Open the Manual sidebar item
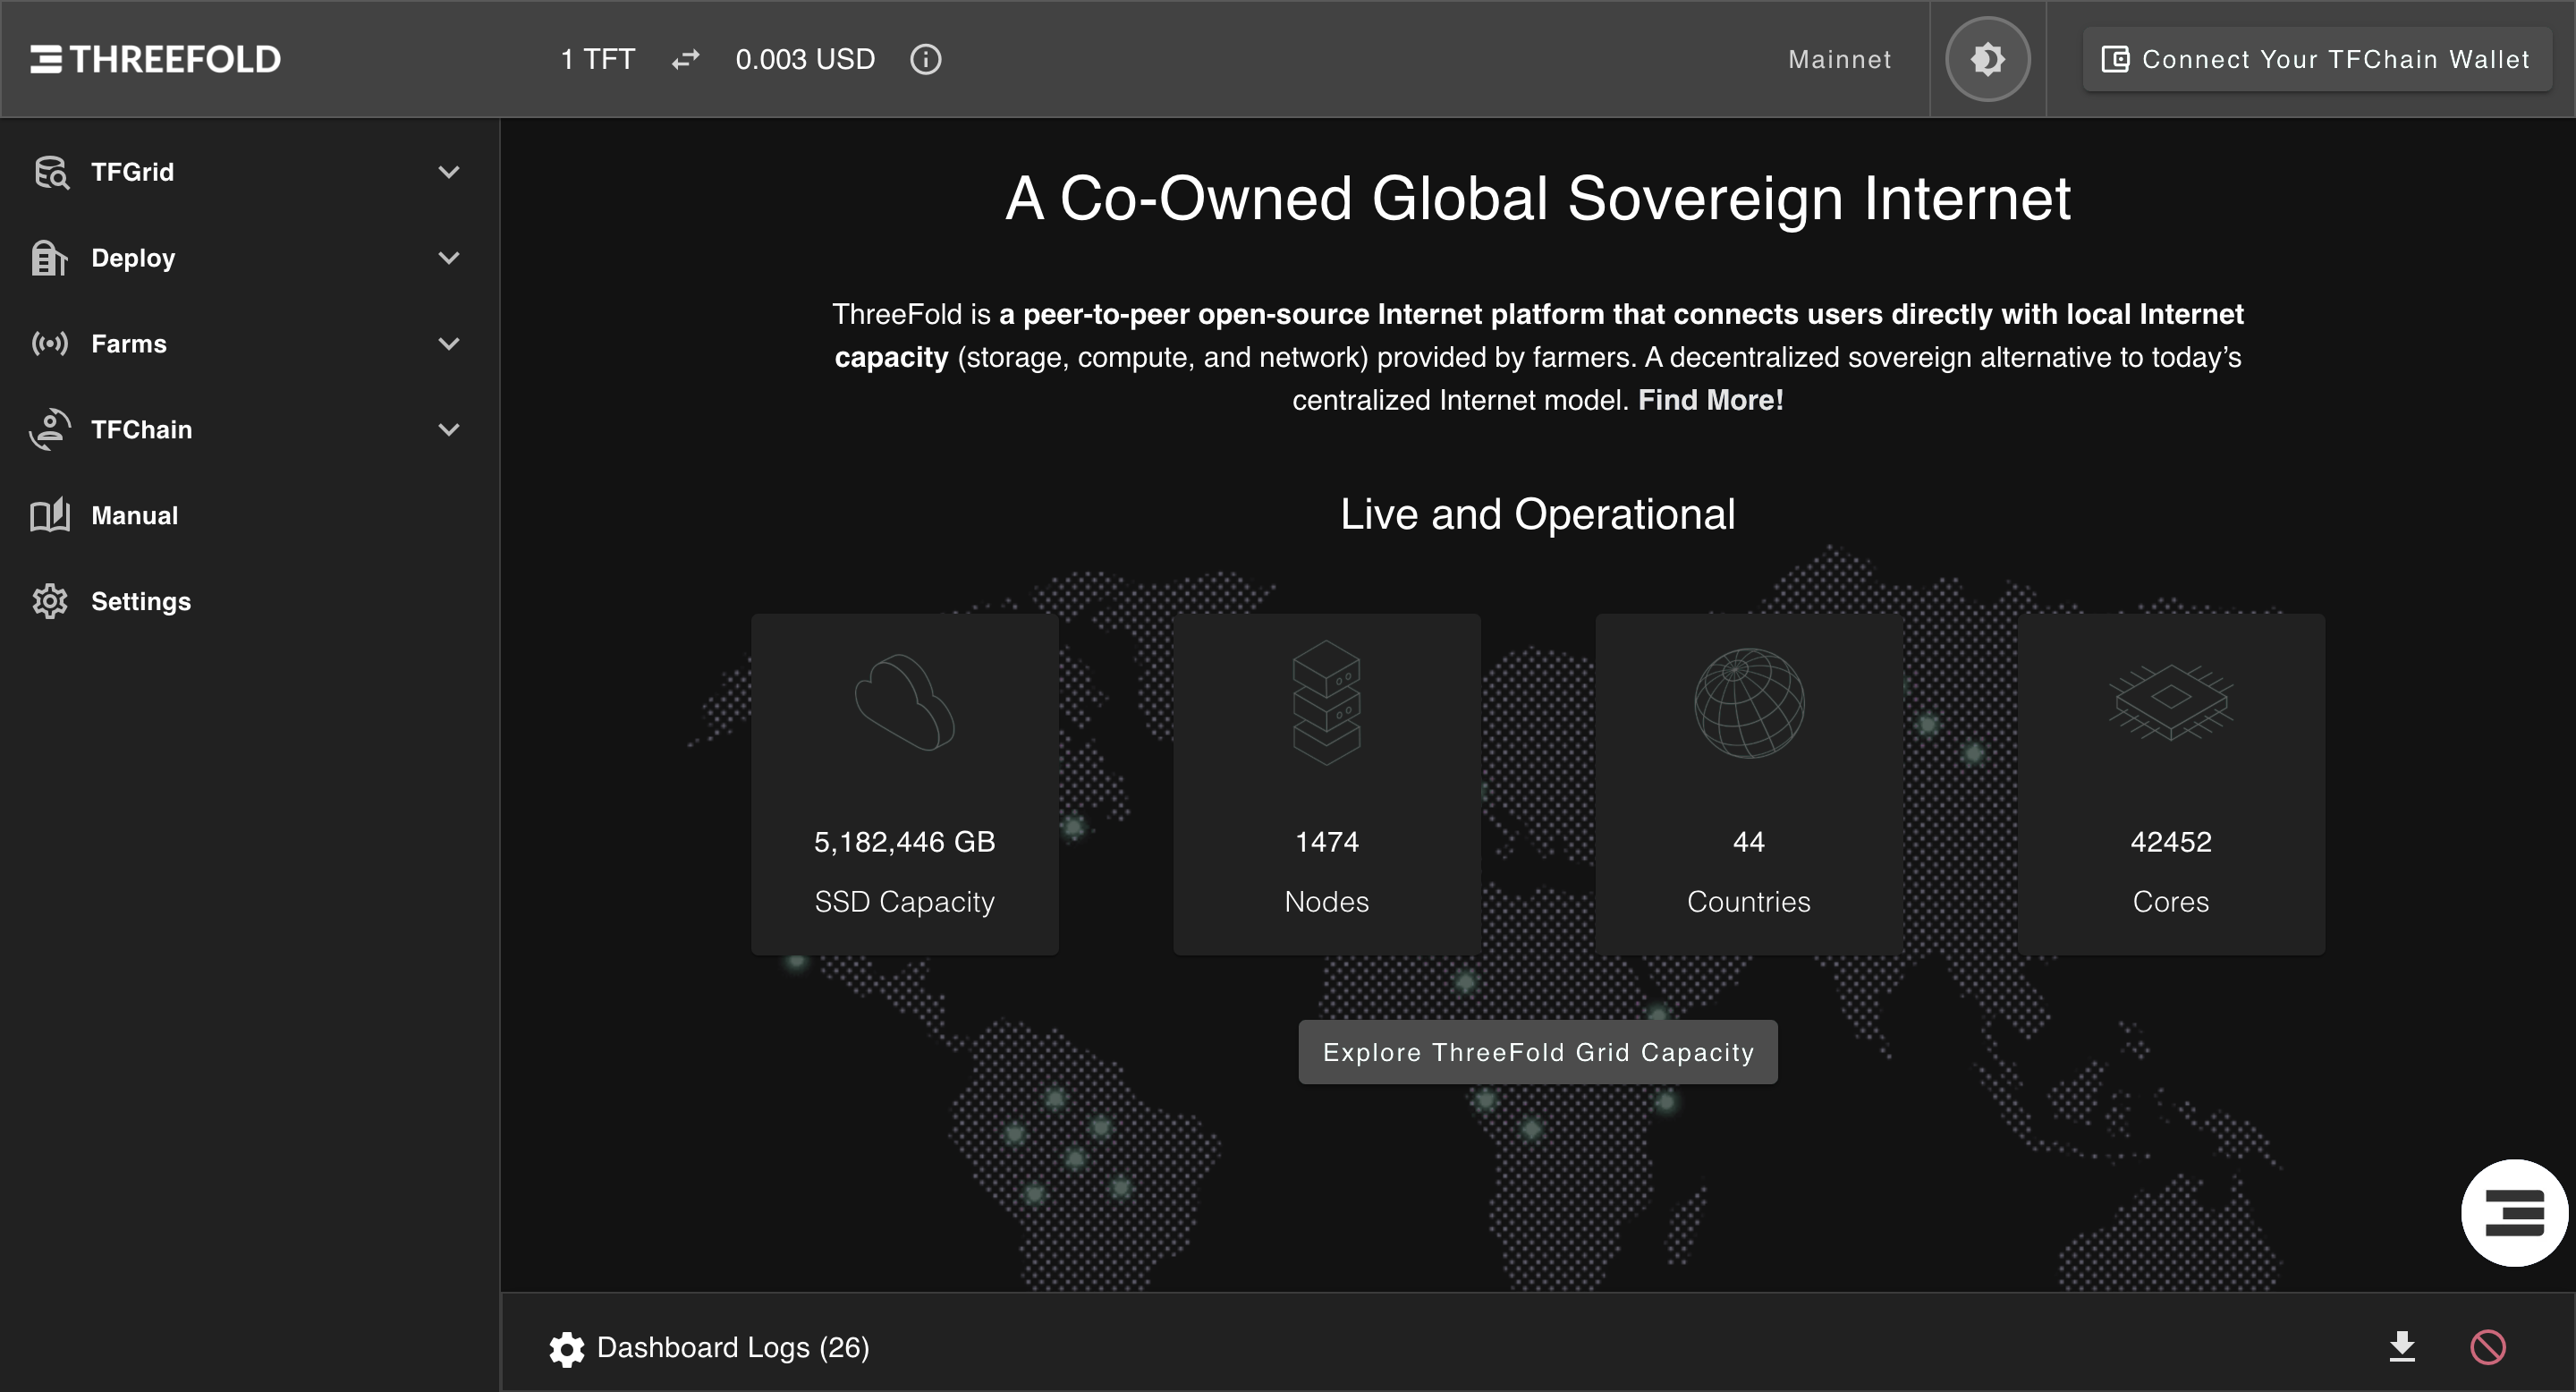2576x1392 pixels. pyautogui.click(x=134, y=516)
